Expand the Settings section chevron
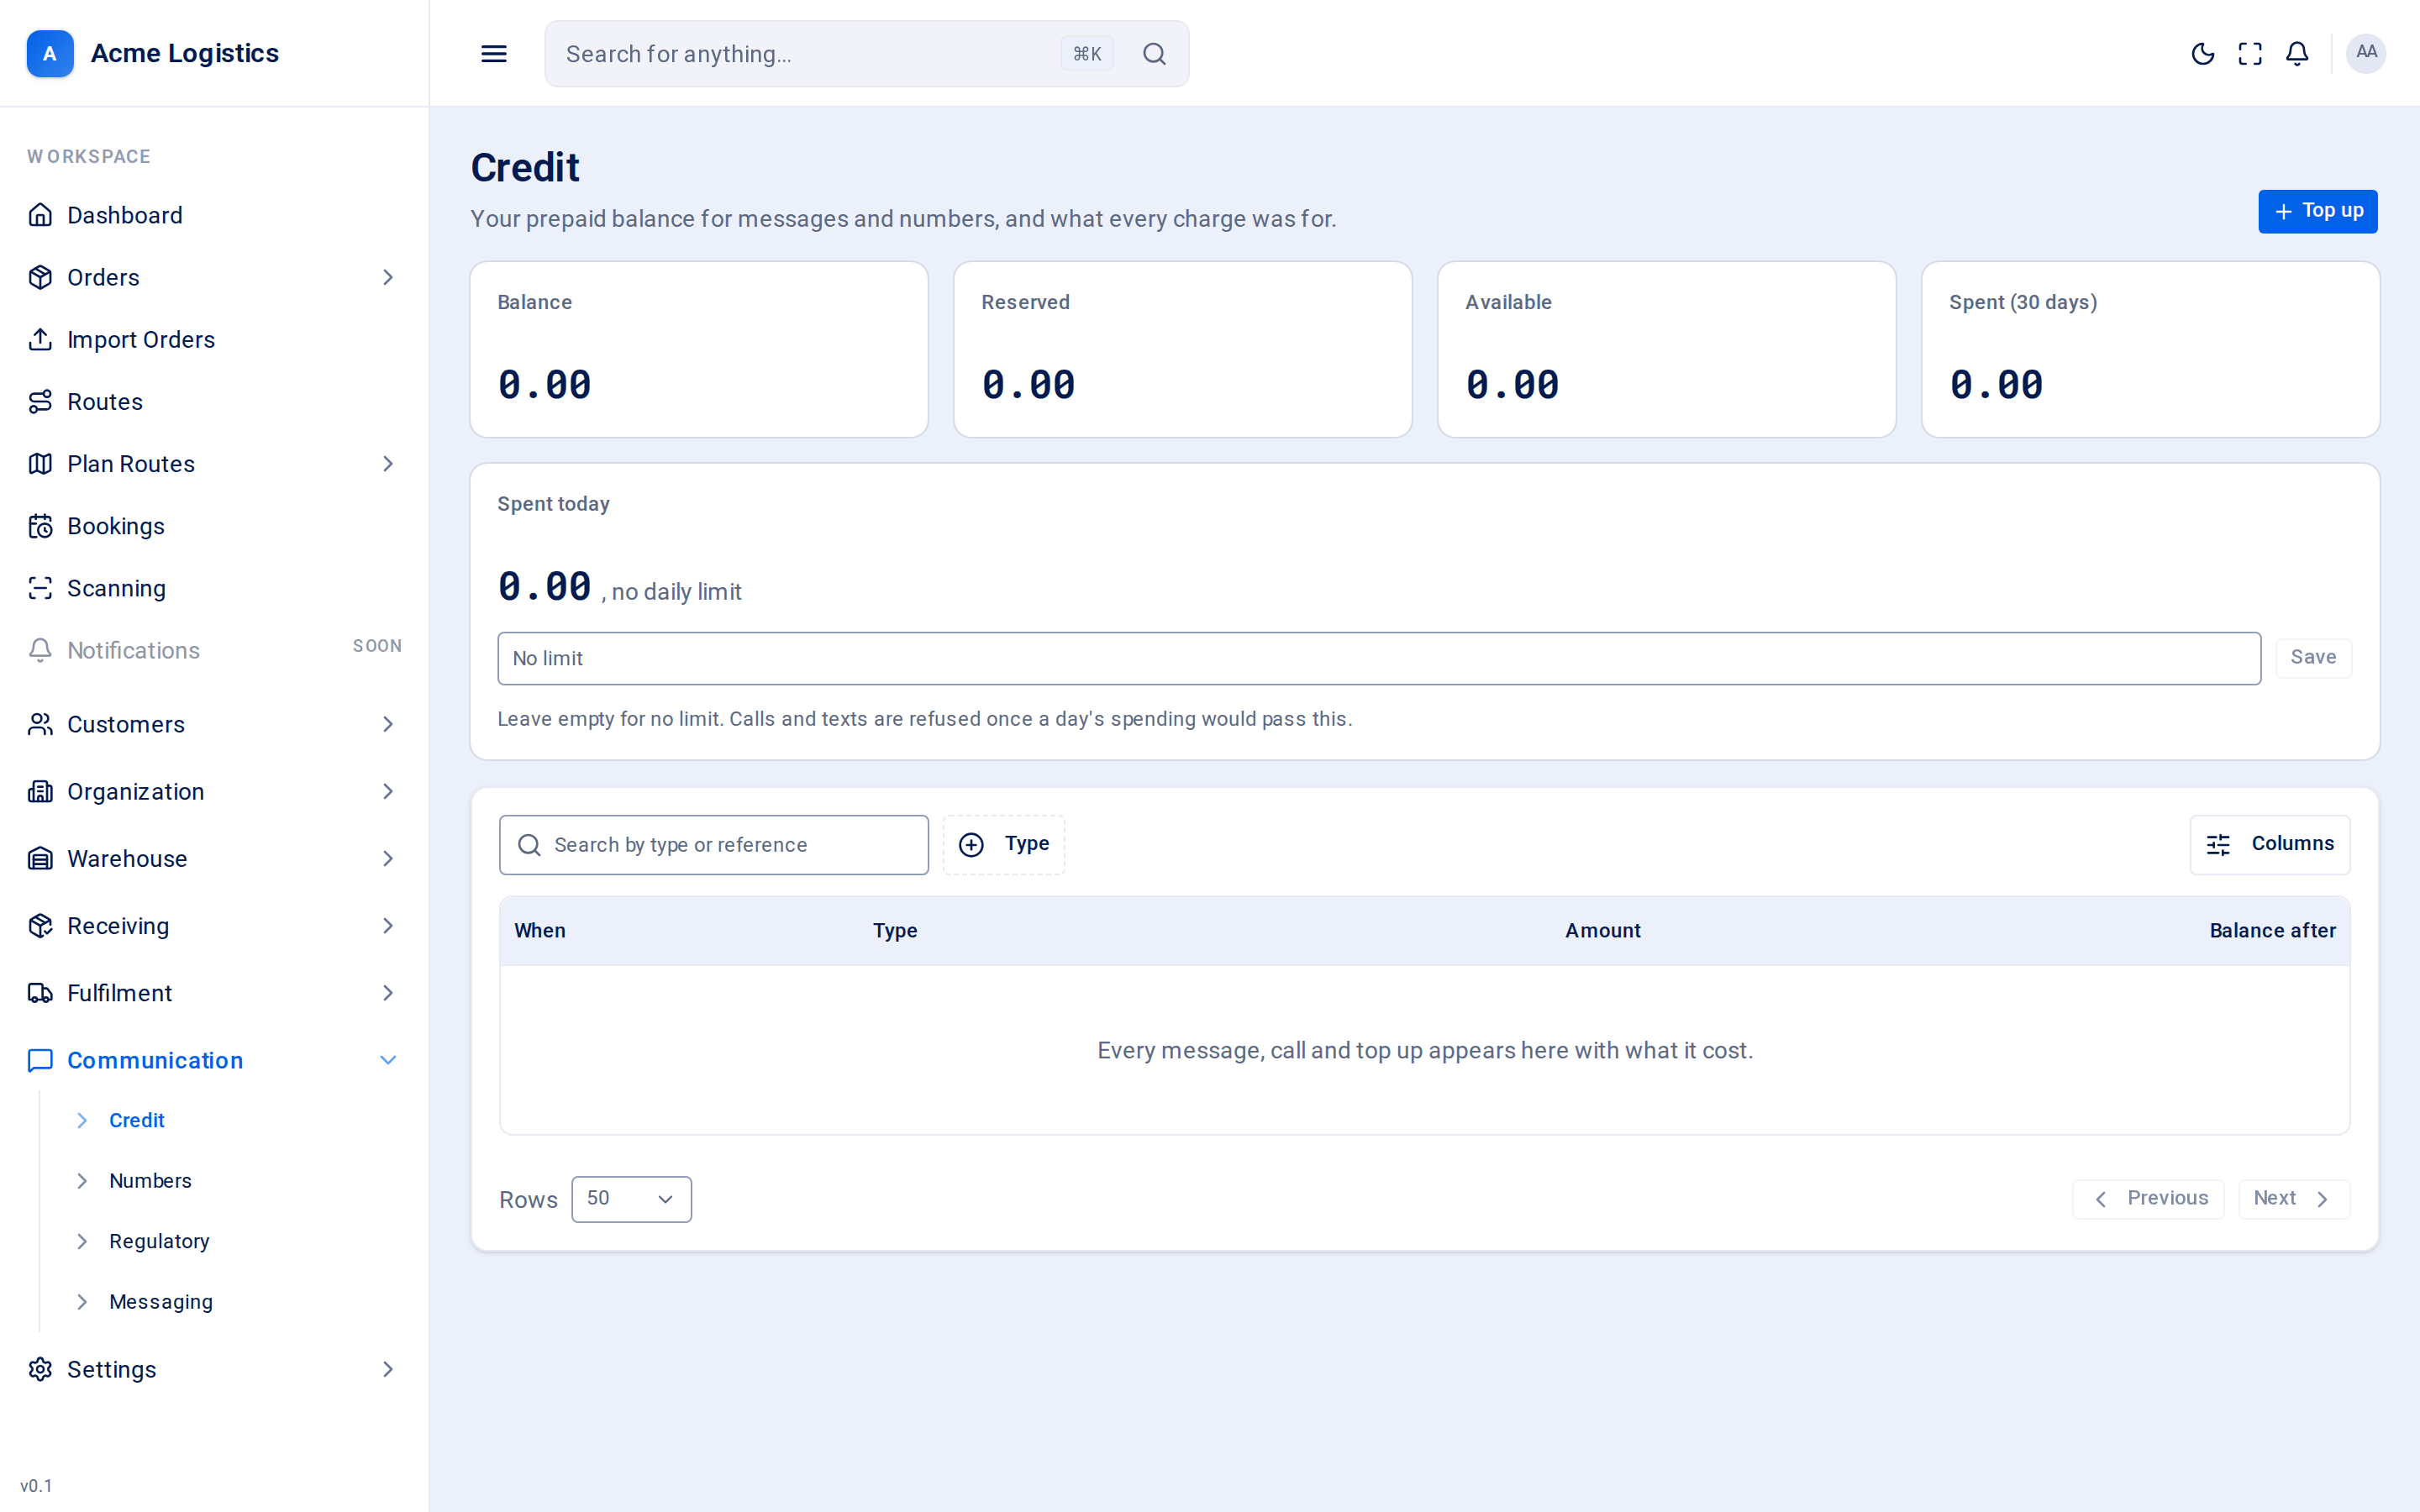 pyautogui.click(x=388, y=1369)
